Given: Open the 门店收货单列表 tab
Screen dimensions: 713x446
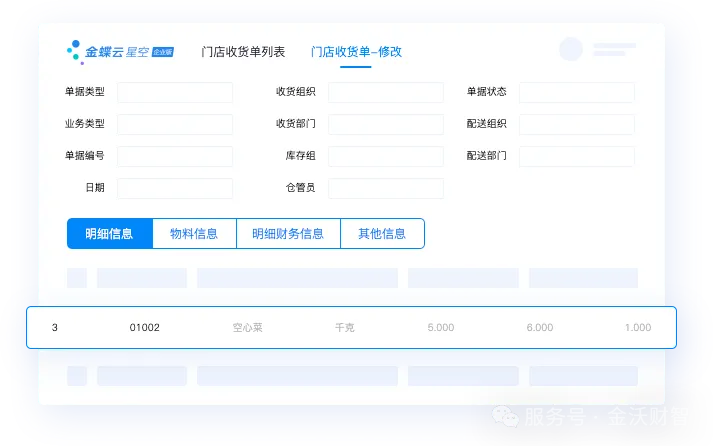Looking at the screenshot, I should point(243,52).
